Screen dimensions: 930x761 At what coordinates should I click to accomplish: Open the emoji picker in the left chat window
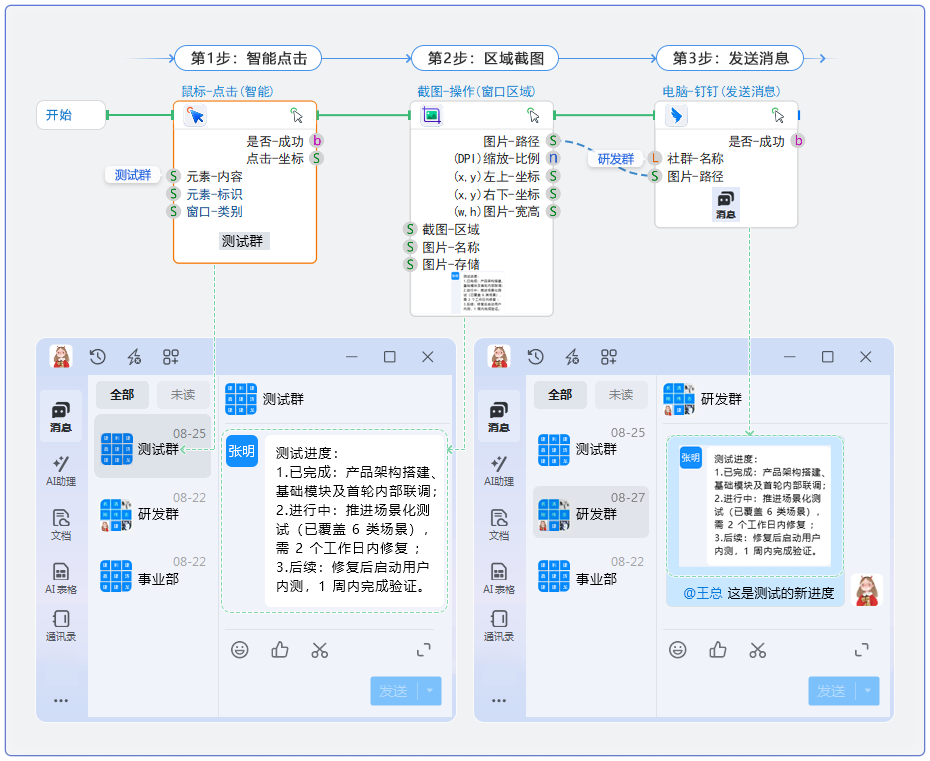tap(240, 650)
